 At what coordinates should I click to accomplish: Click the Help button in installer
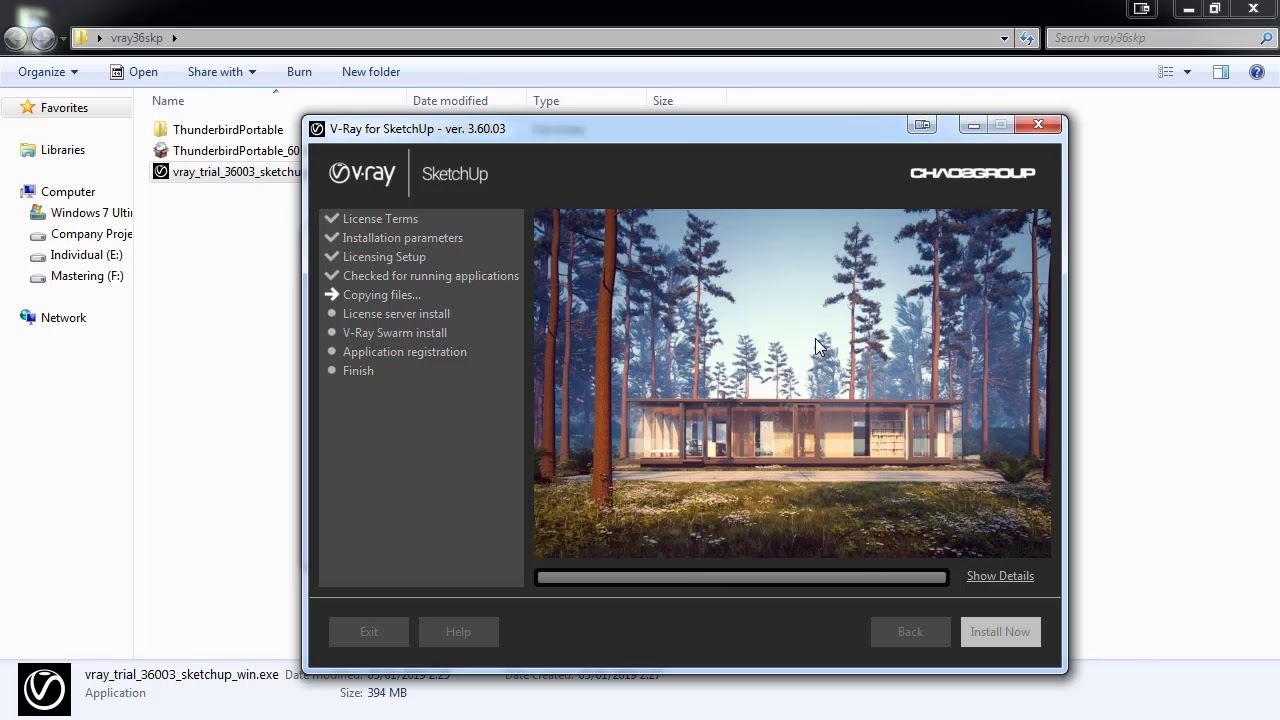pos(458,632)
